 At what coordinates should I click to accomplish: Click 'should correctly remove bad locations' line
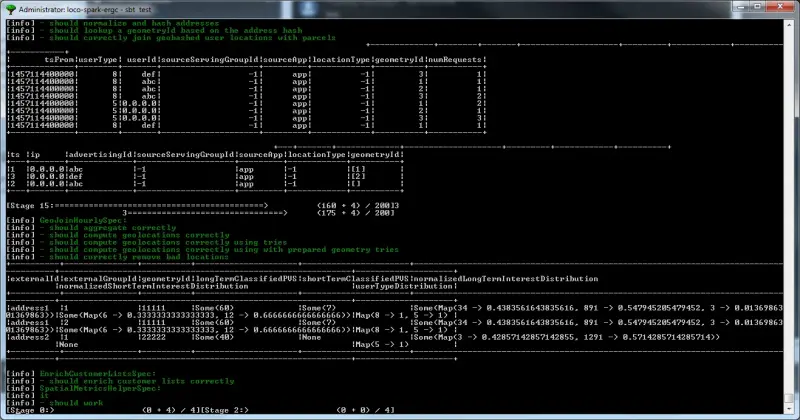pyautogui.click(x=139, y=257)
